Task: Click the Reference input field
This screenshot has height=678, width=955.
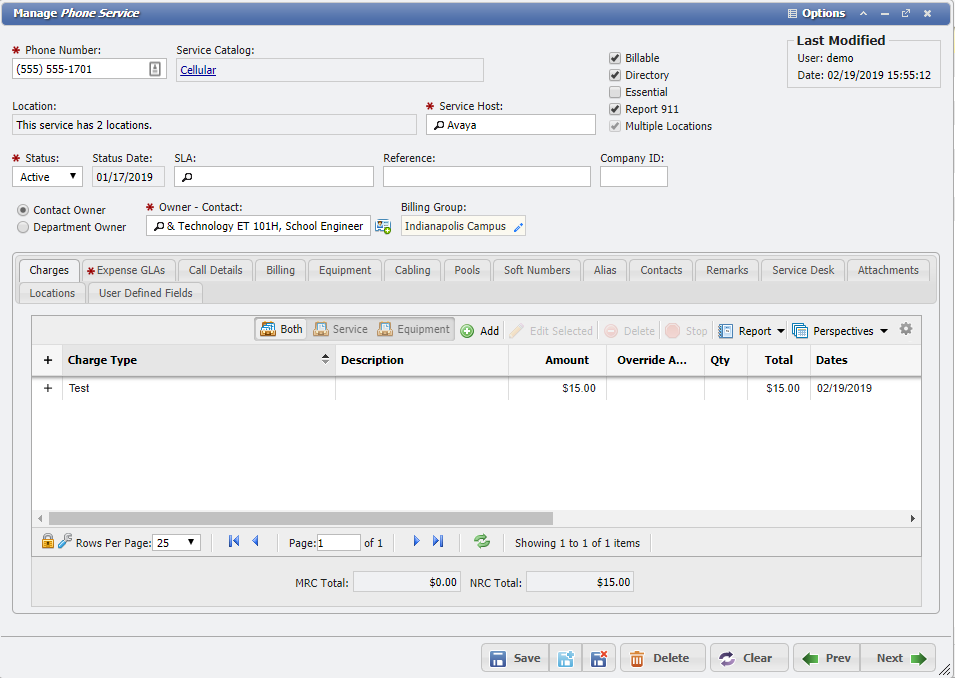Action: [487, 176]
